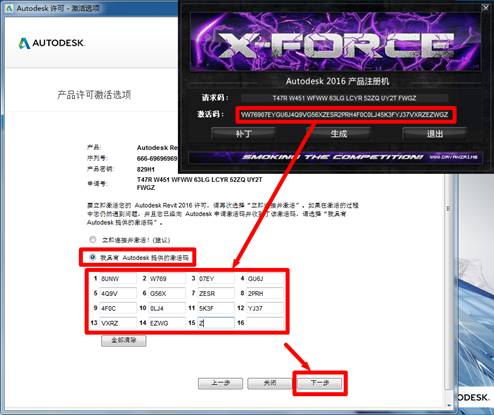
Task: Select the 立即连接并激活 radio option
Action: click(x=93, y=240)
